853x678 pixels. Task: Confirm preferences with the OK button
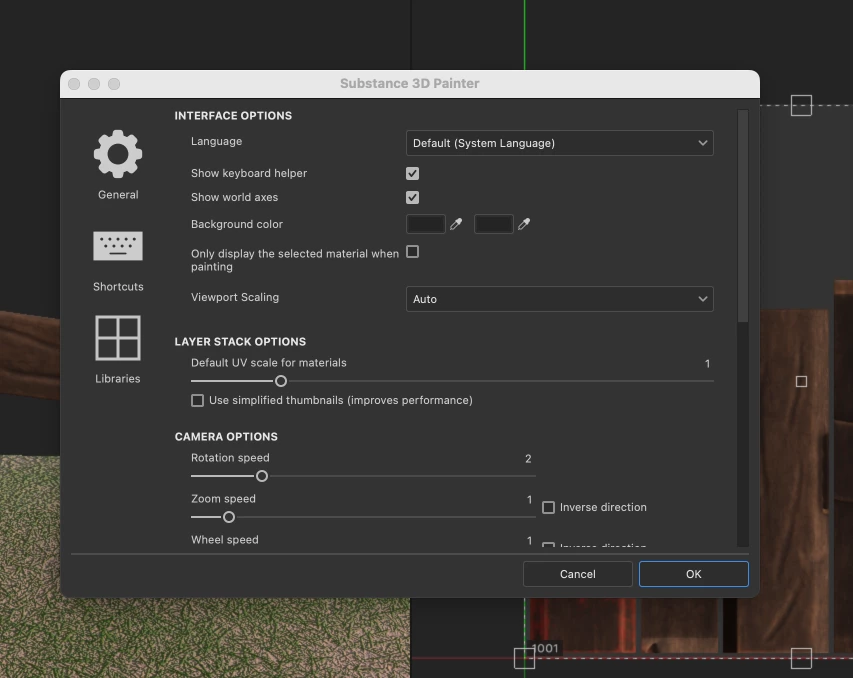694,574
